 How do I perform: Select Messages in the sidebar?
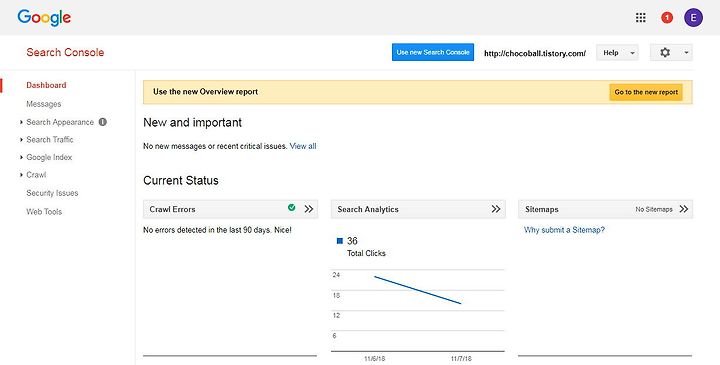point(44,104)
